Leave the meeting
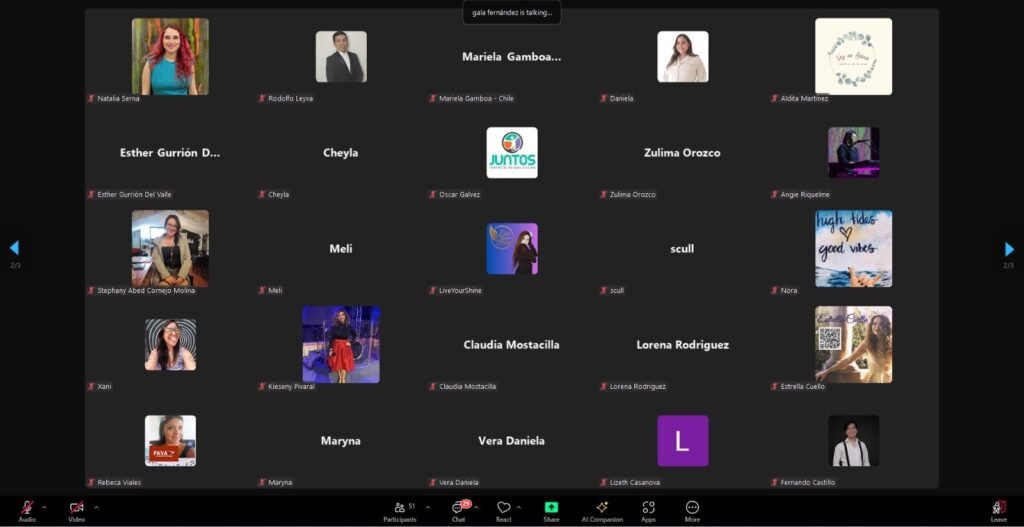1024x527 pixels. point(999,511)
